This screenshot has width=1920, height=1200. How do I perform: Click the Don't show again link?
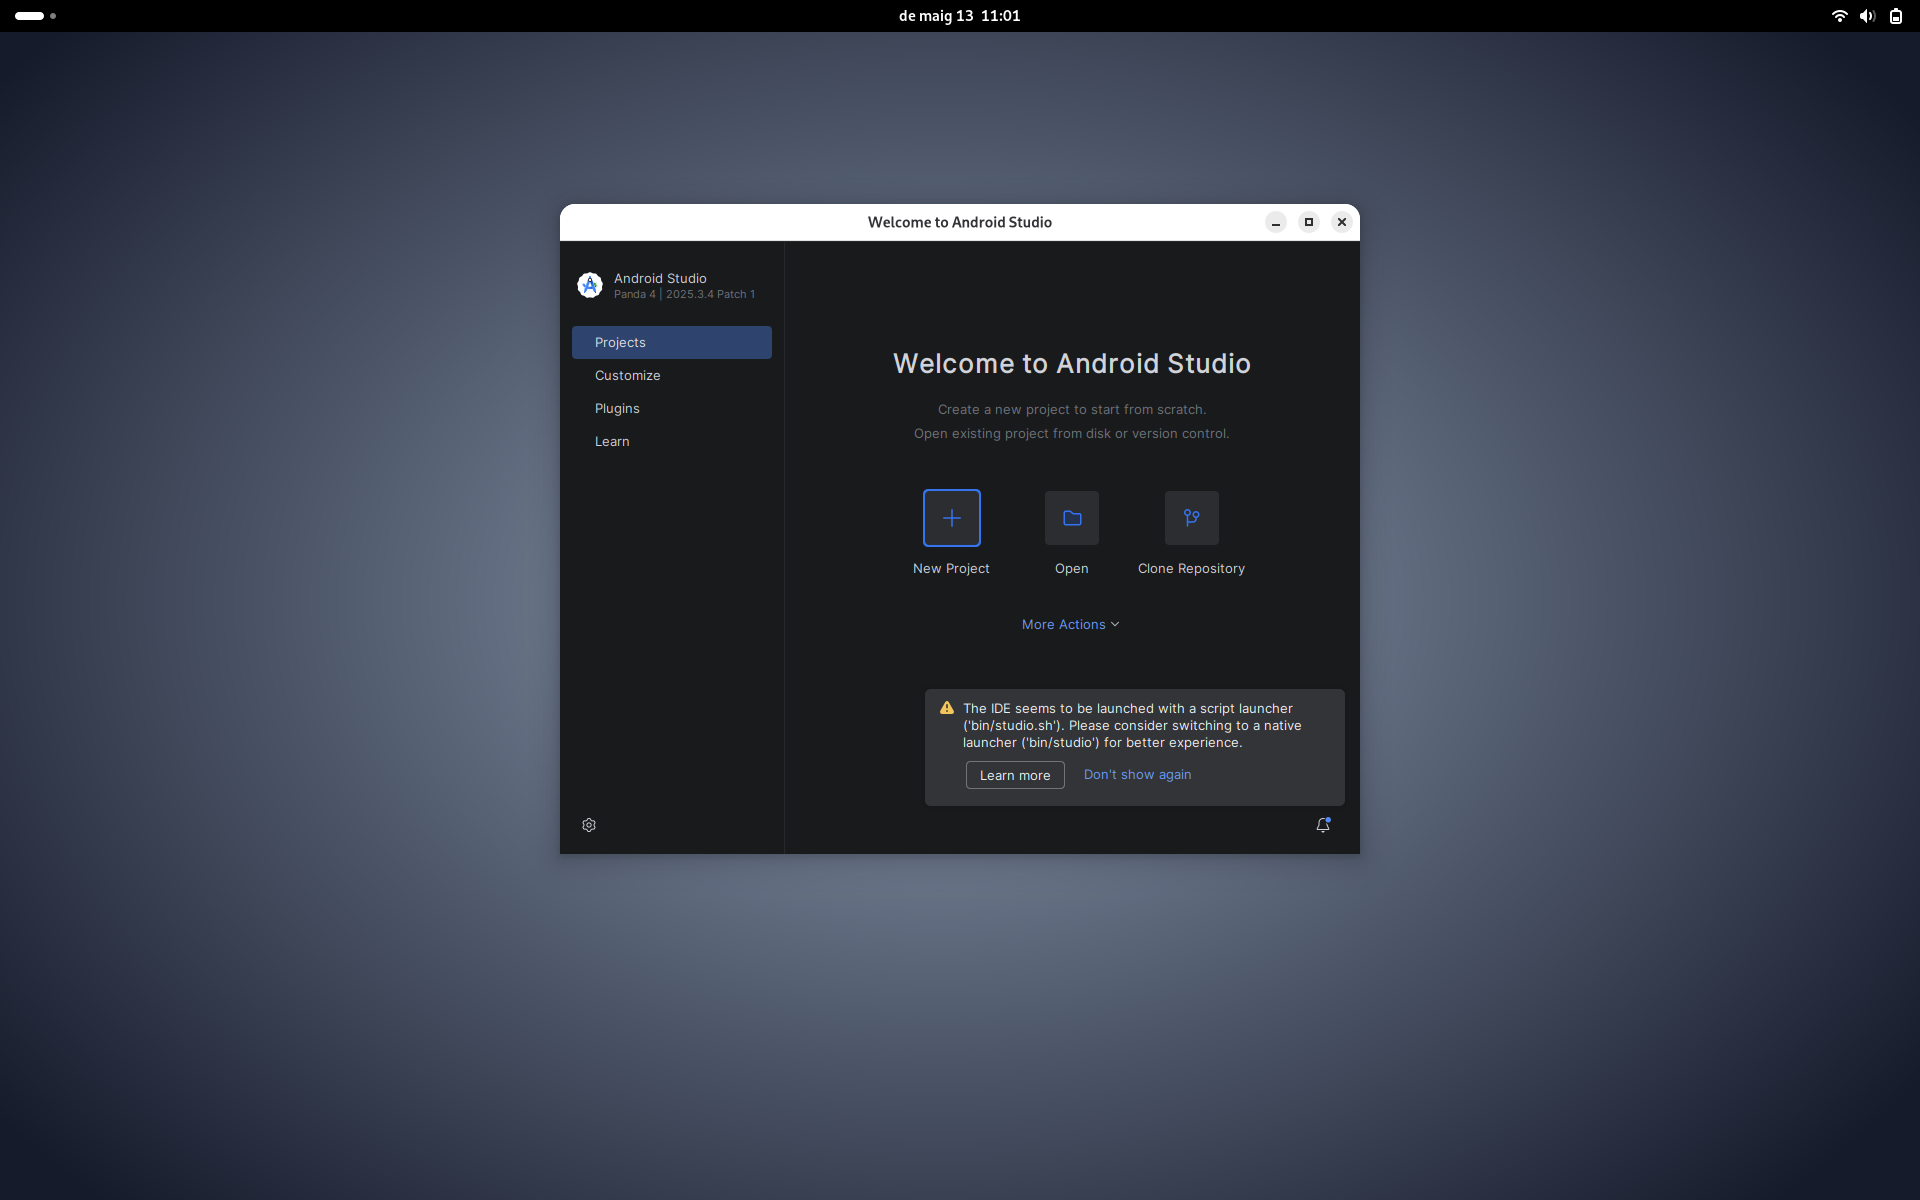(x=1137, y=774)
